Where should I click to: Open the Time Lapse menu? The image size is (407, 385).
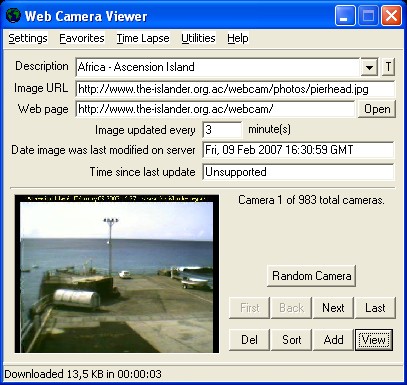pos(143,38)
